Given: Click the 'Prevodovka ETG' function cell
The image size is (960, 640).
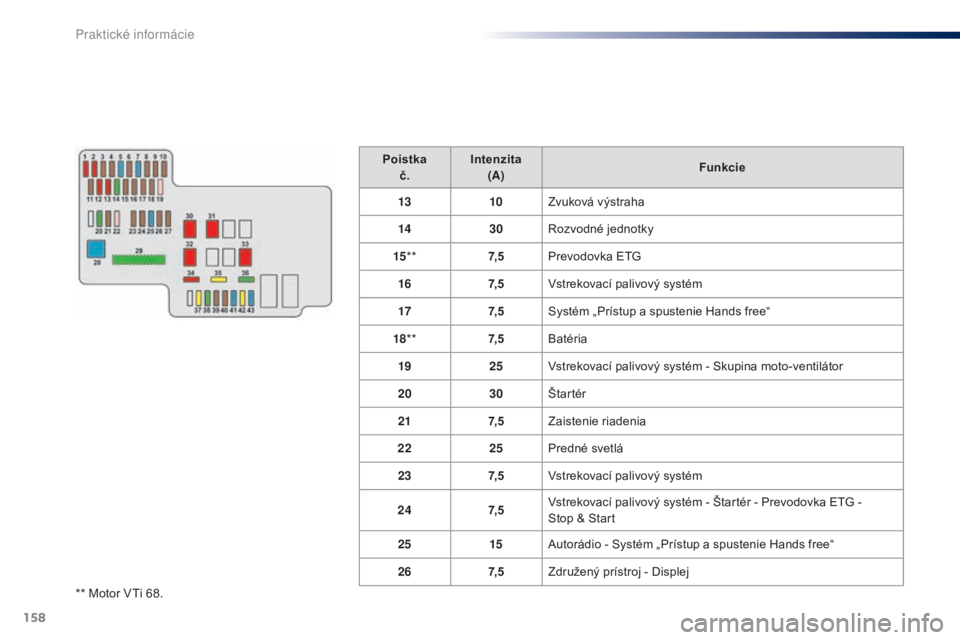Looking at the screenshot, I should [722, 257].
